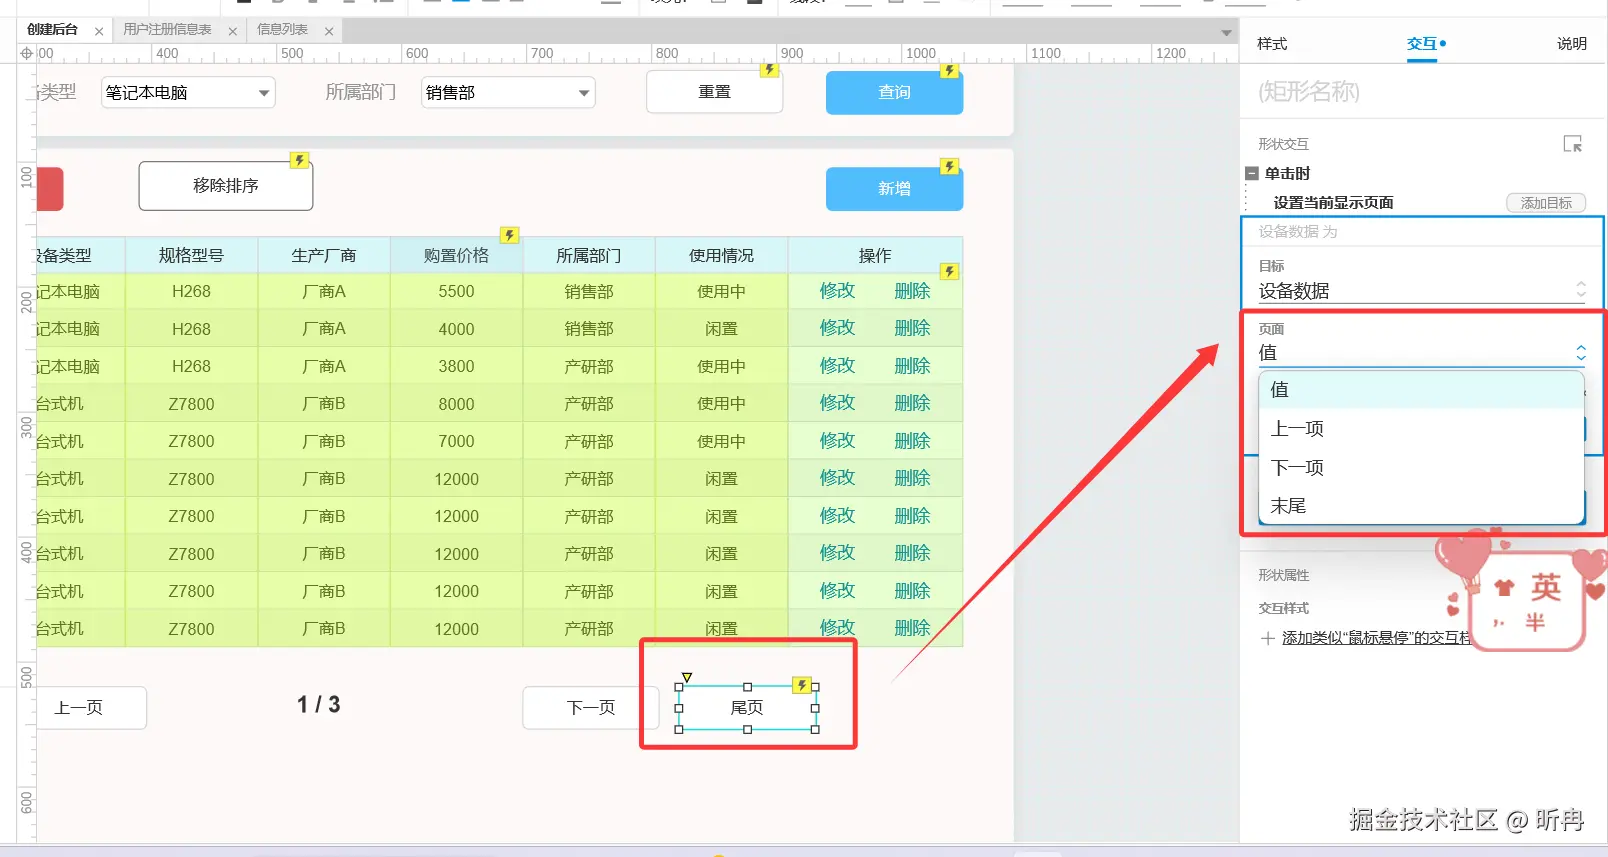Click the 移除排序 button

(x=226, y=186)
